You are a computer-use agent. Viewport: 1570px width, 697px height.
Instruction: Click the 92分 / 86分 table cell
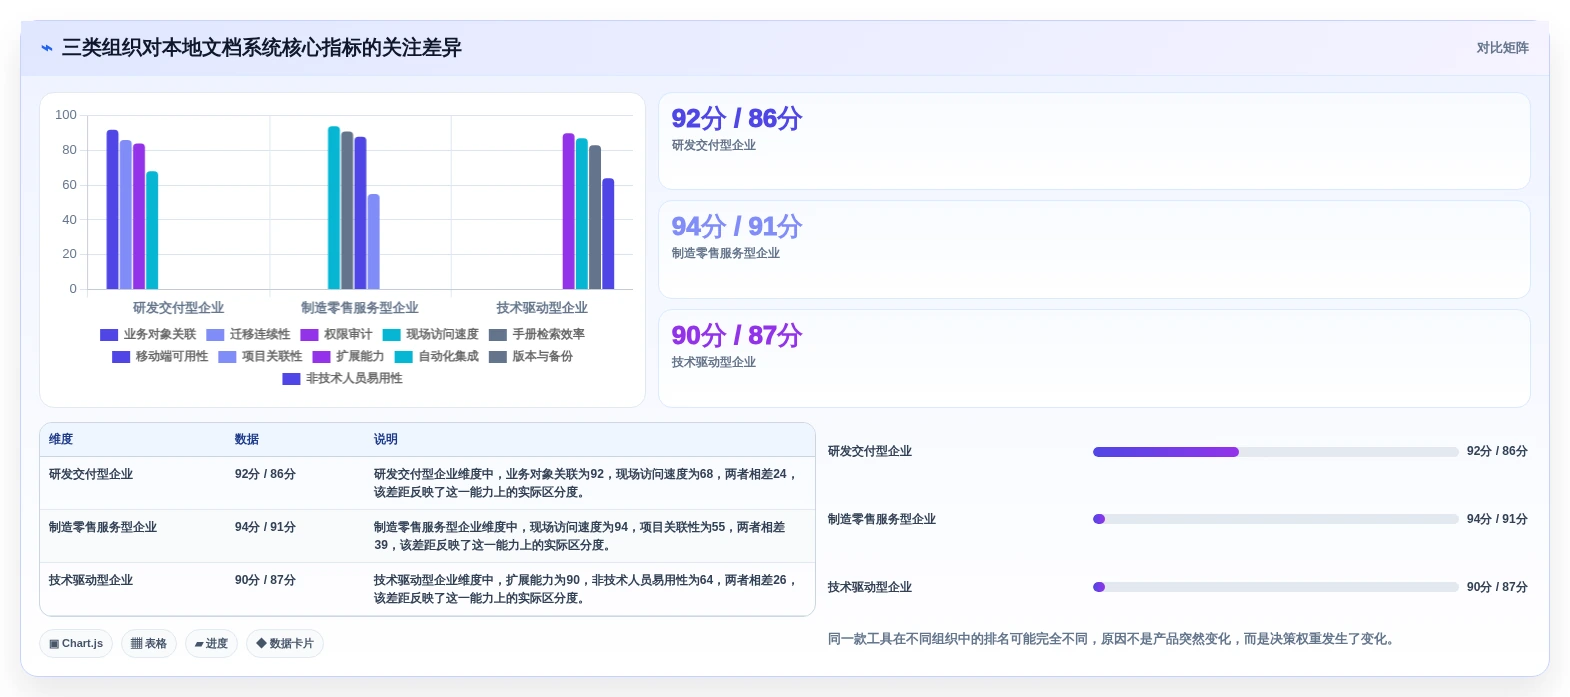265,474
